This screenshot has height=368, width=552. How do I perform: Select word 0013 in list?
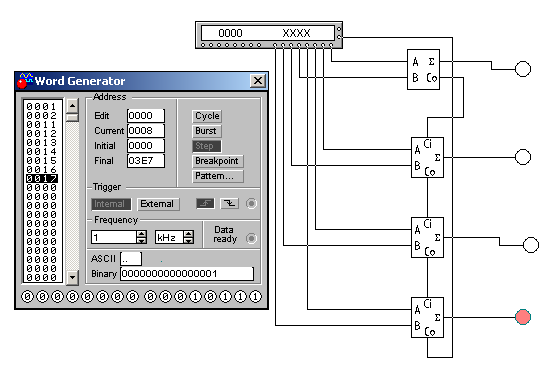[42, 143]
